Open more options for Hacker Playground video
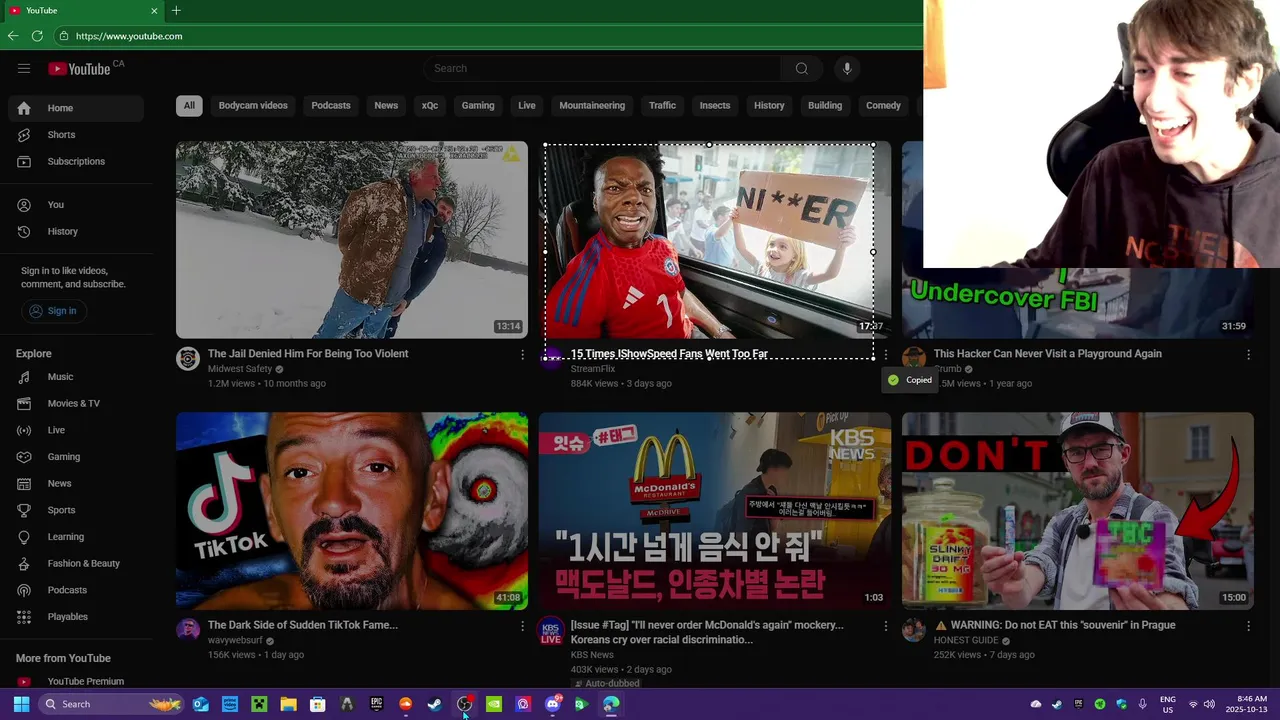Screen dimensions: 1280x720 coord(1248,355)
